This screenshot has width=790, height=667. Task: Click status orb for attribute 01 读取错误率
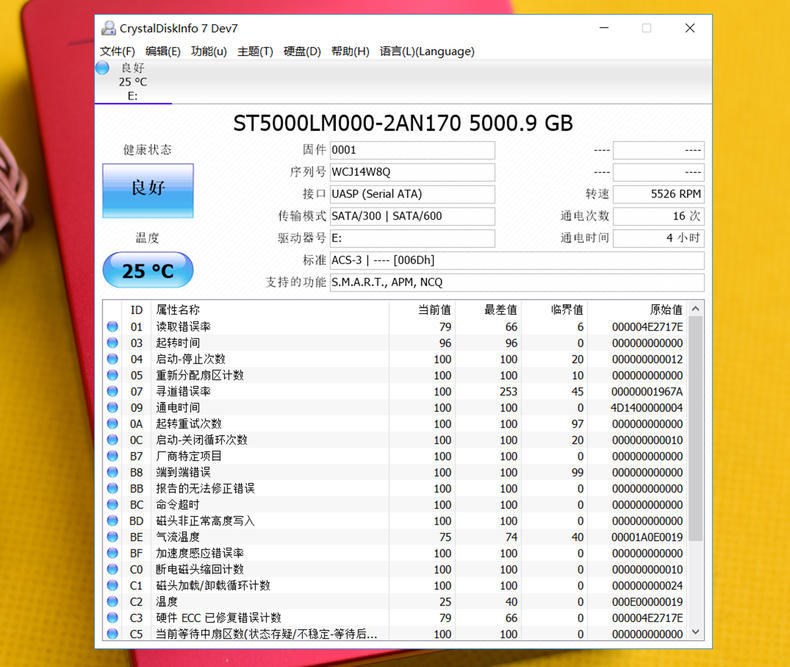[x=112, y=326]
